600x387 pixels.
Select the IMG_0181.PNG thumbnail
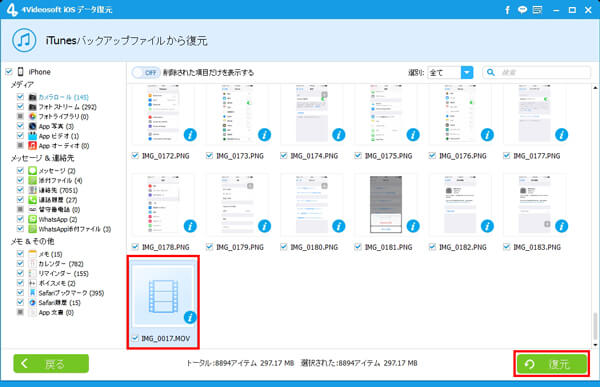click(386, 204)
